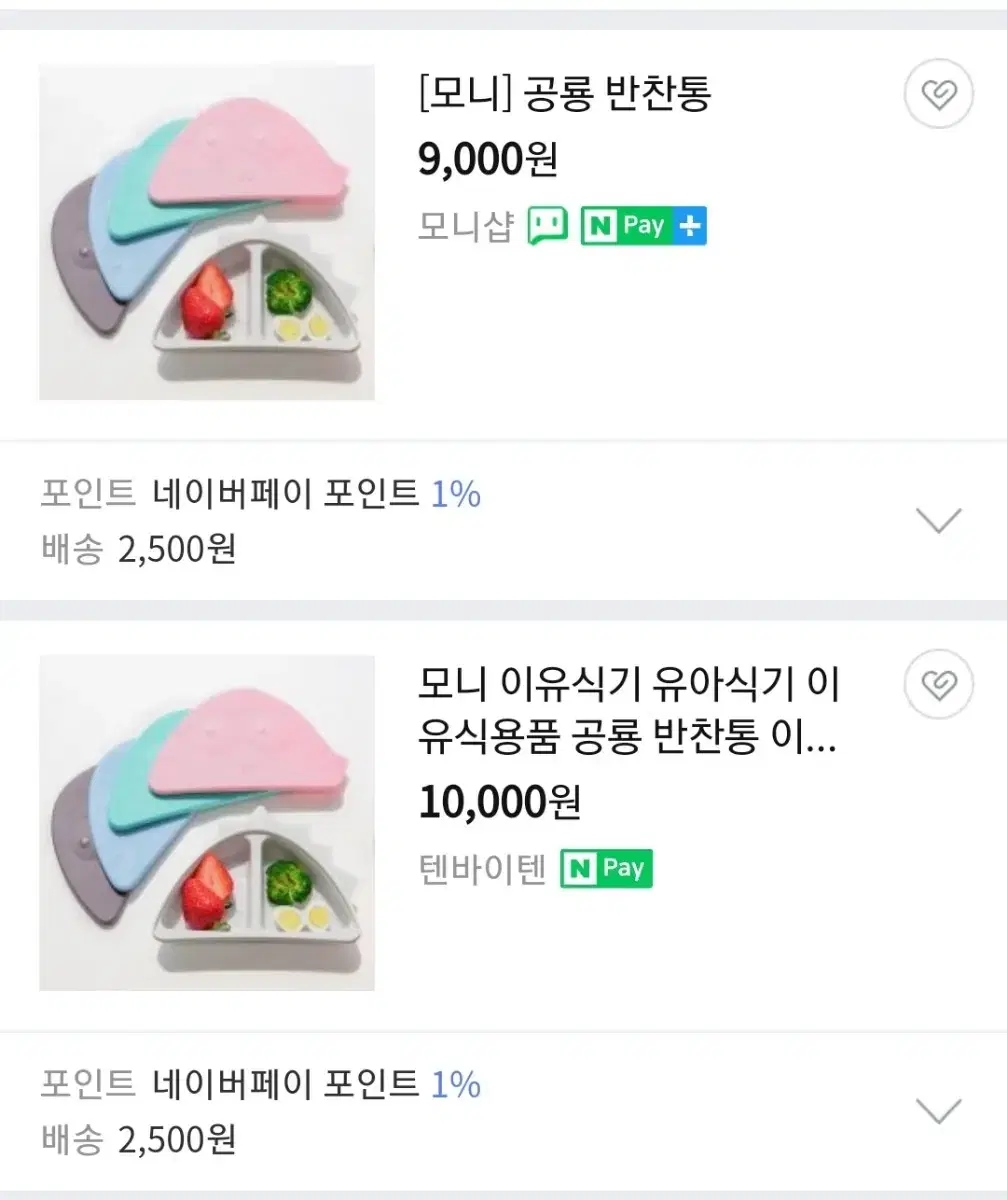Visit the 모니샵 seller store
Image resolution: width=1007 pixels, height=1200 pixels.
coord(465,228)
